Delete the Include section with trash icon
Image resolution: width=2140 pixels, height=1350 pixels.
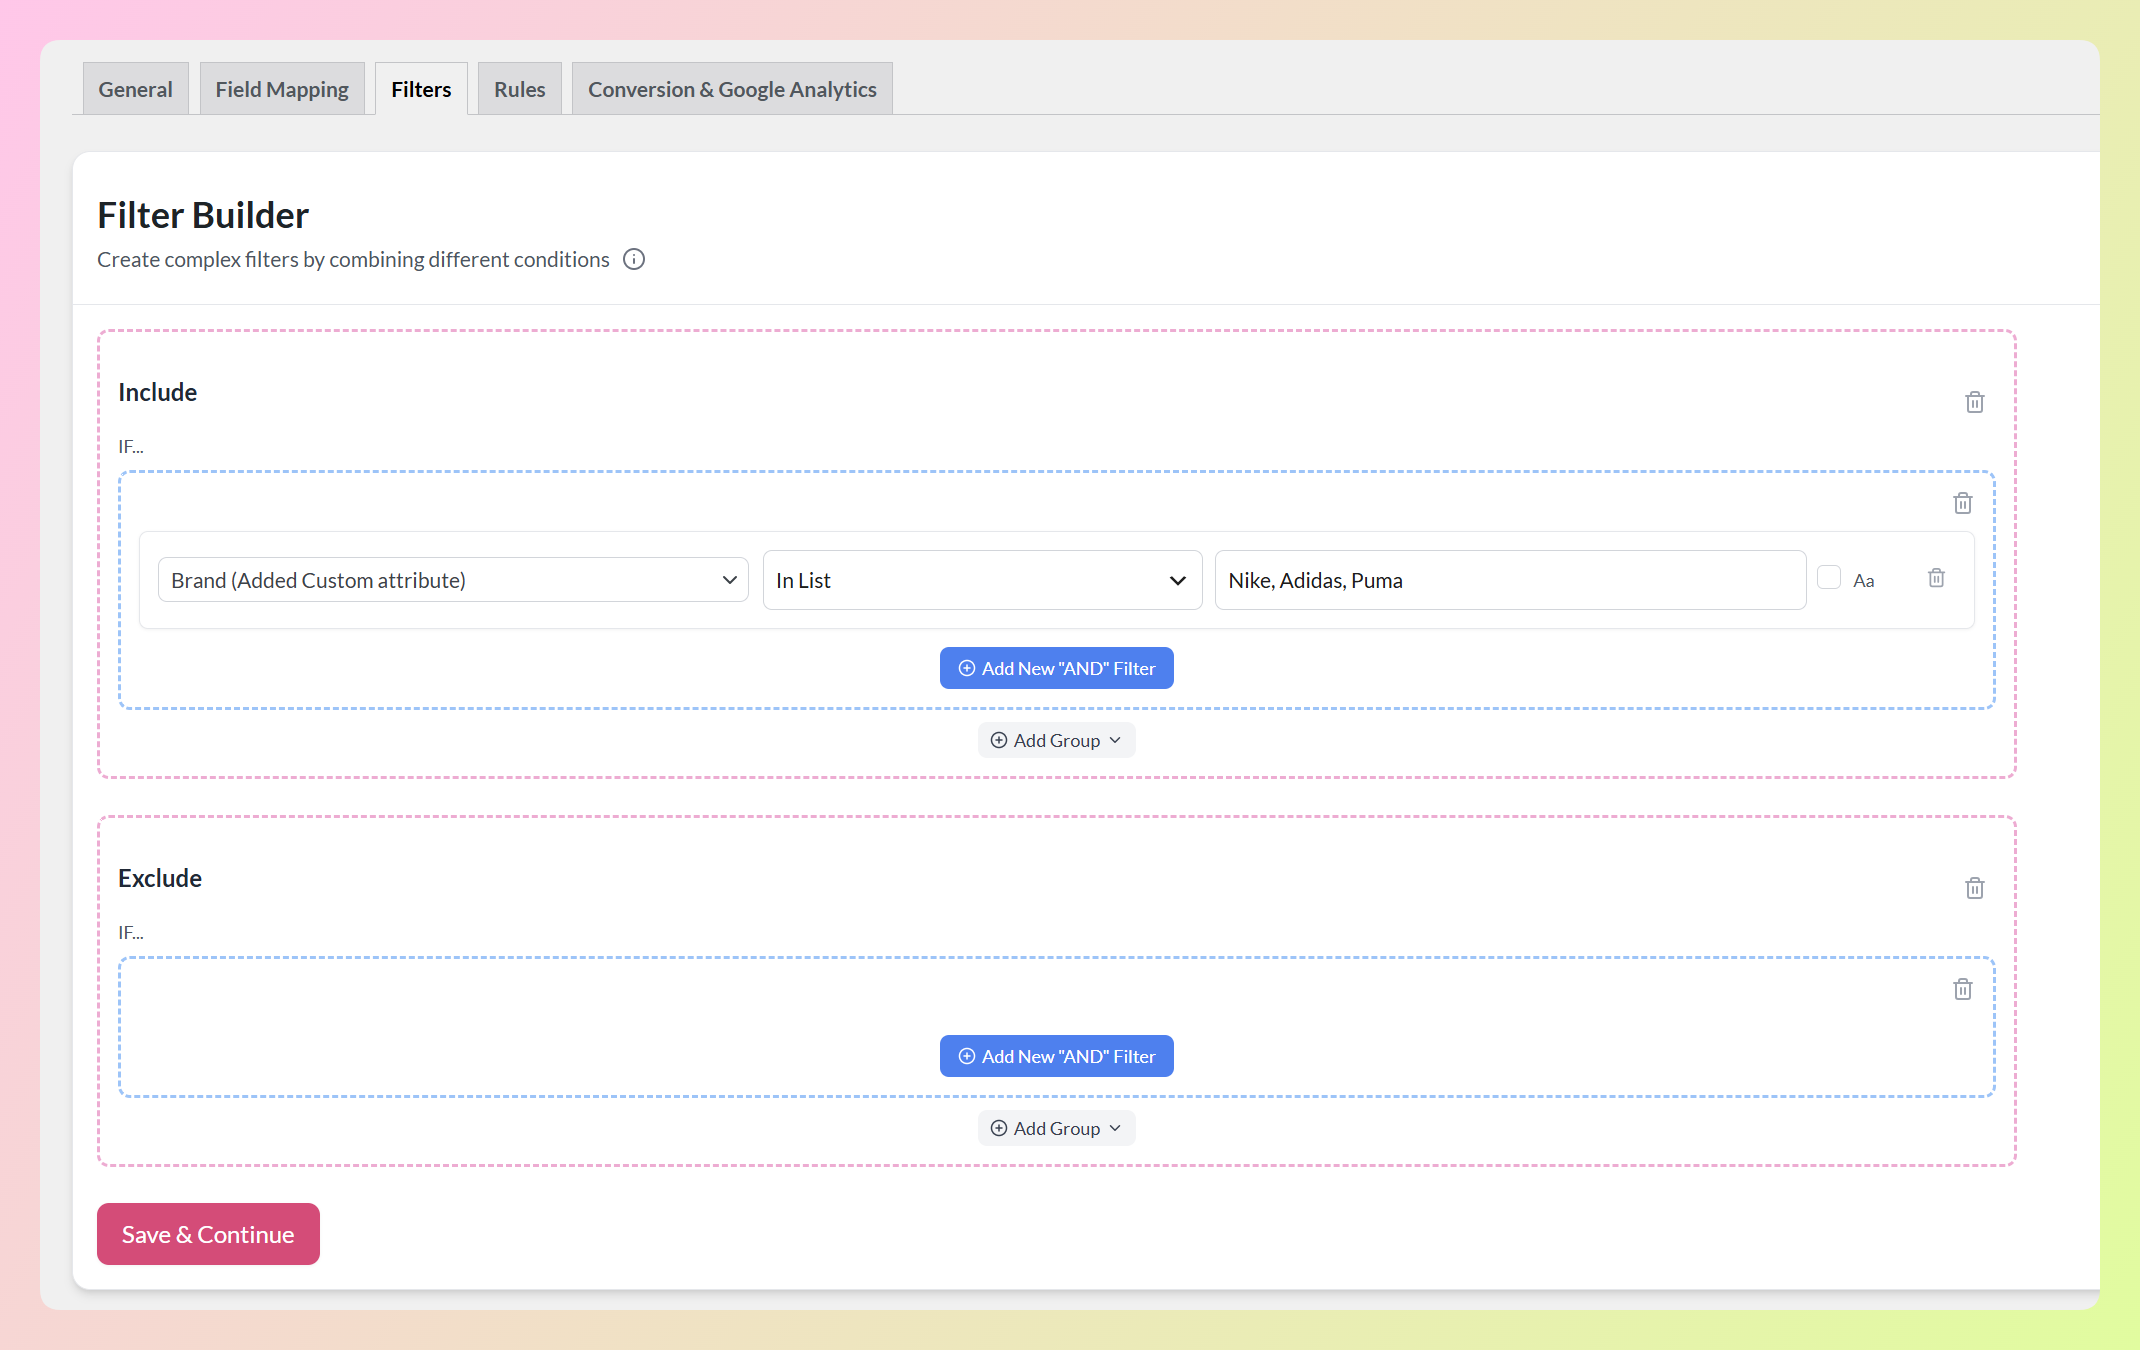click(x=1974, y=402)
